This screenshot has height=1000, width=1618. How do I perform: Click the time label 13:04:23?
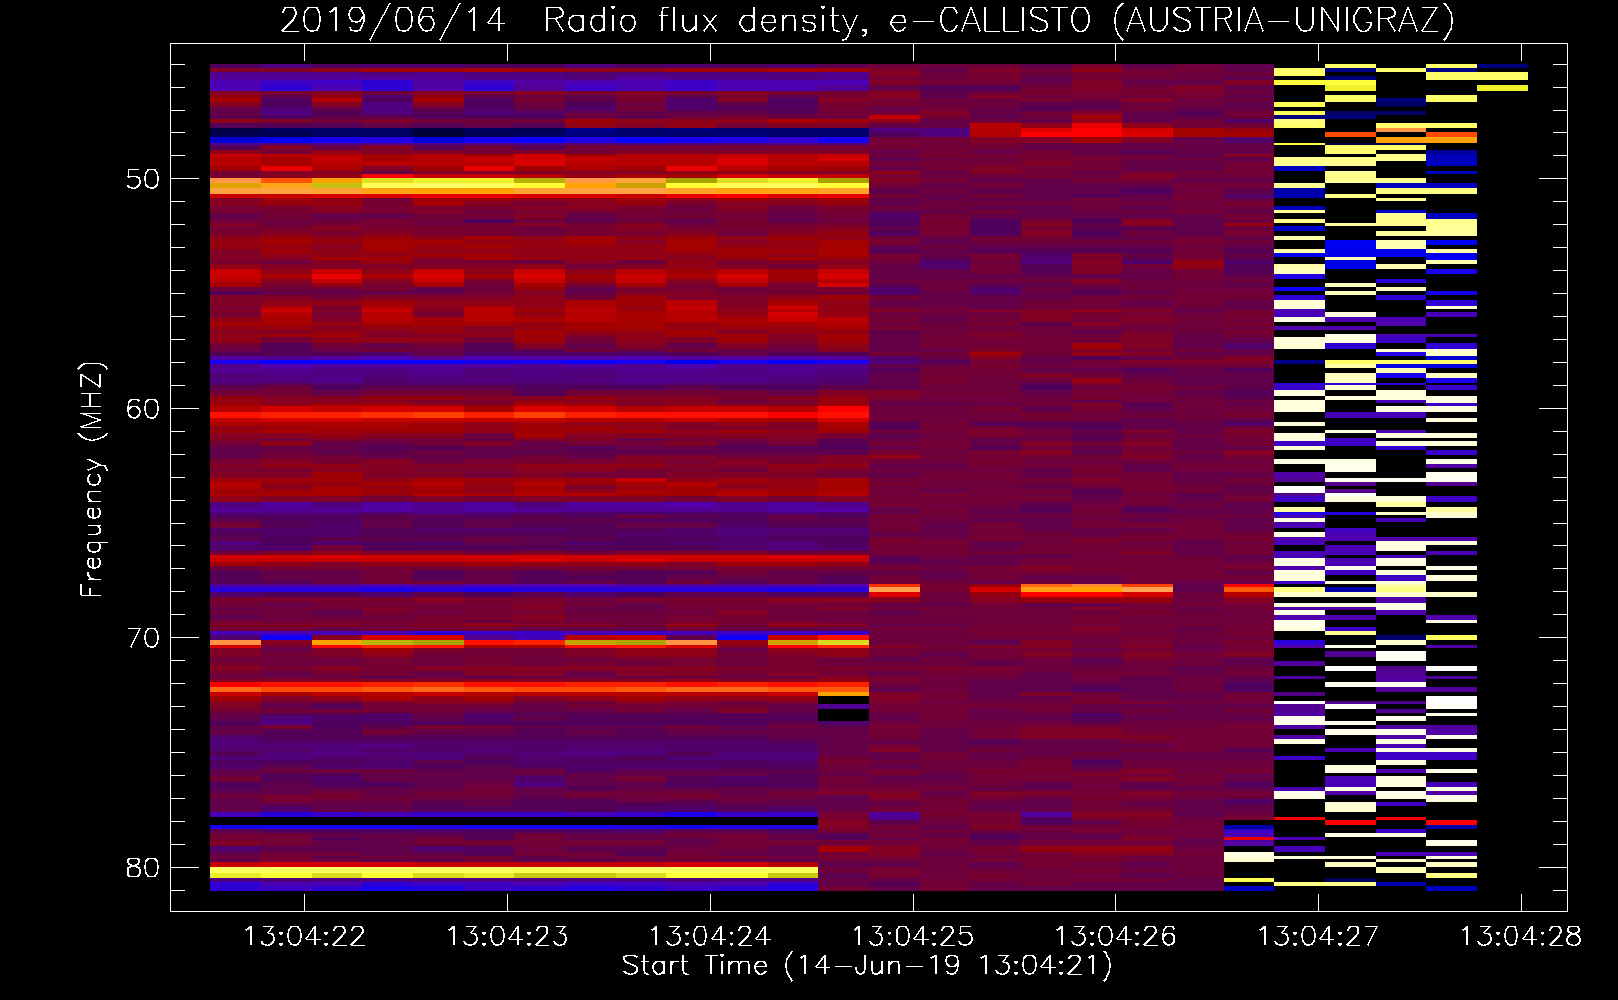pyautogui.click(x=507, y=936)
